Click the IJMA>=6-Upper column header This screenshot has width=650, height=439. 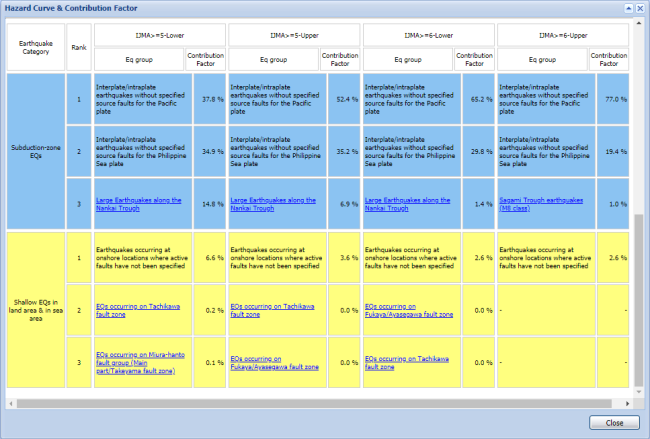563,34
